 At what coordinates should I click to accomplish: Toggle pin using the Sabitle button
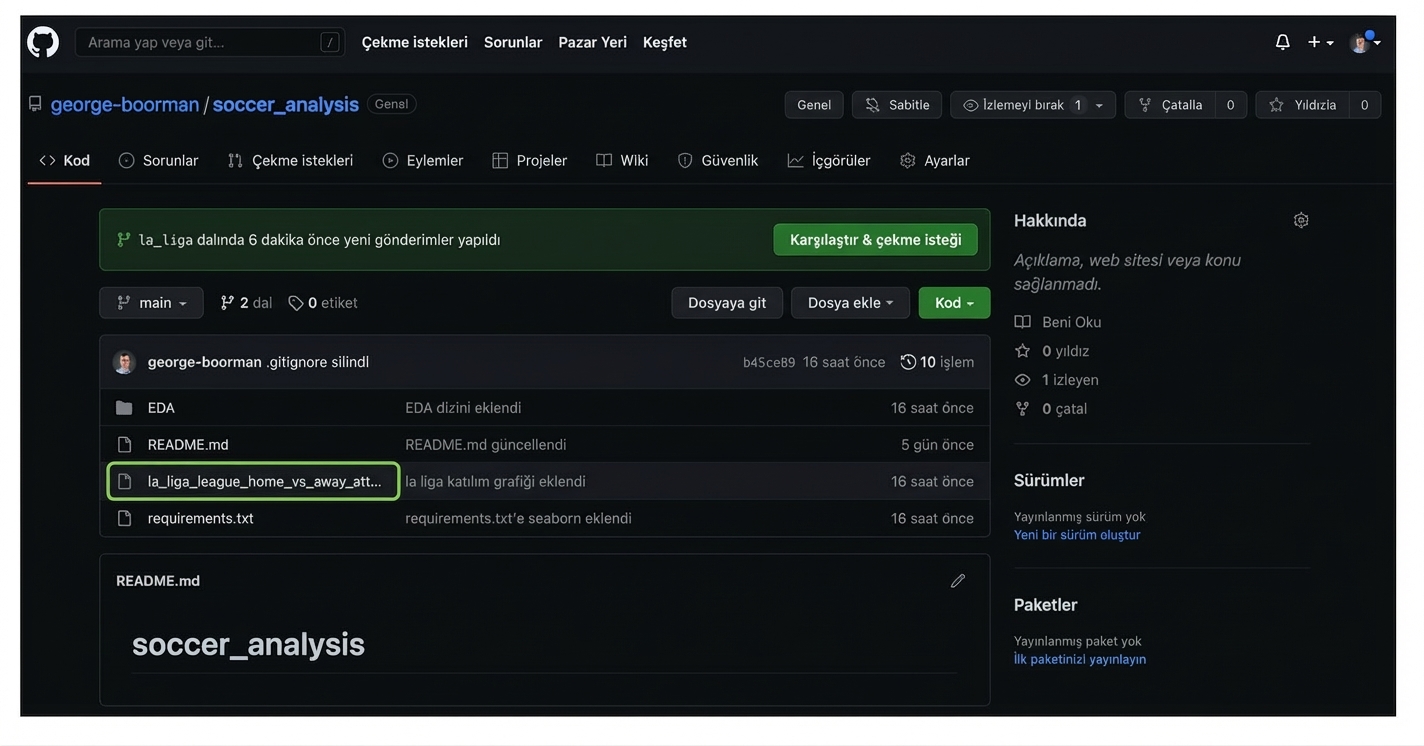[x=897, y=105]
